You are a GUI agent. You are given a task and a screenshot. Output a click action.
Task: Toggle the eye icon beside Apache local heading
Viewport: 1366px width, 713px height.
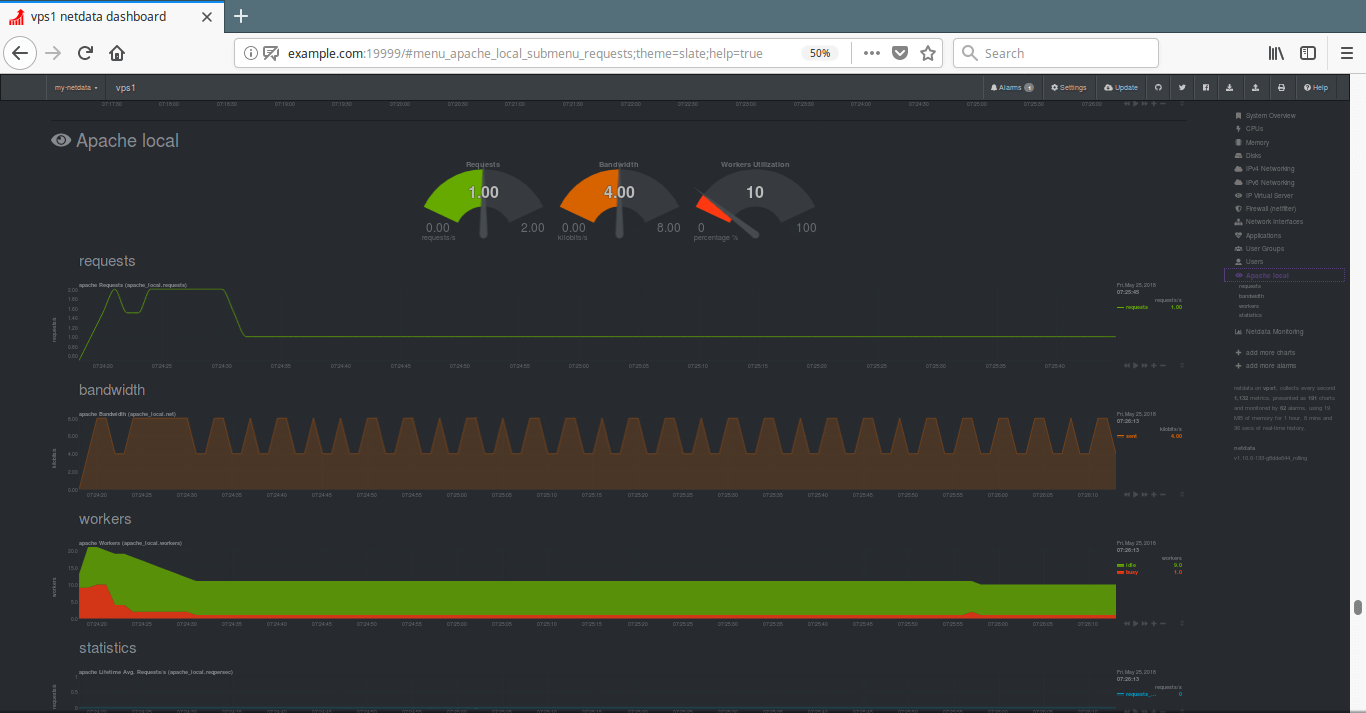coord(61,141)
